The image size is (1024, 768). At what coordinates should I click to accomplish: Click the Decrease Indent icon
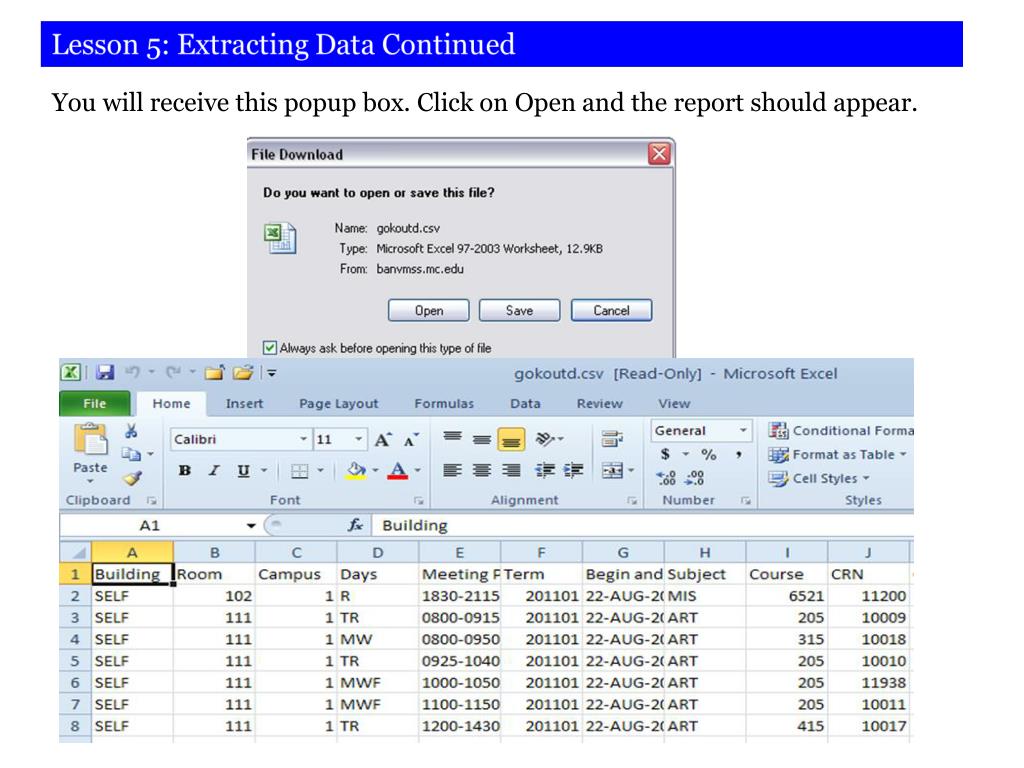(x=545, y=470)
